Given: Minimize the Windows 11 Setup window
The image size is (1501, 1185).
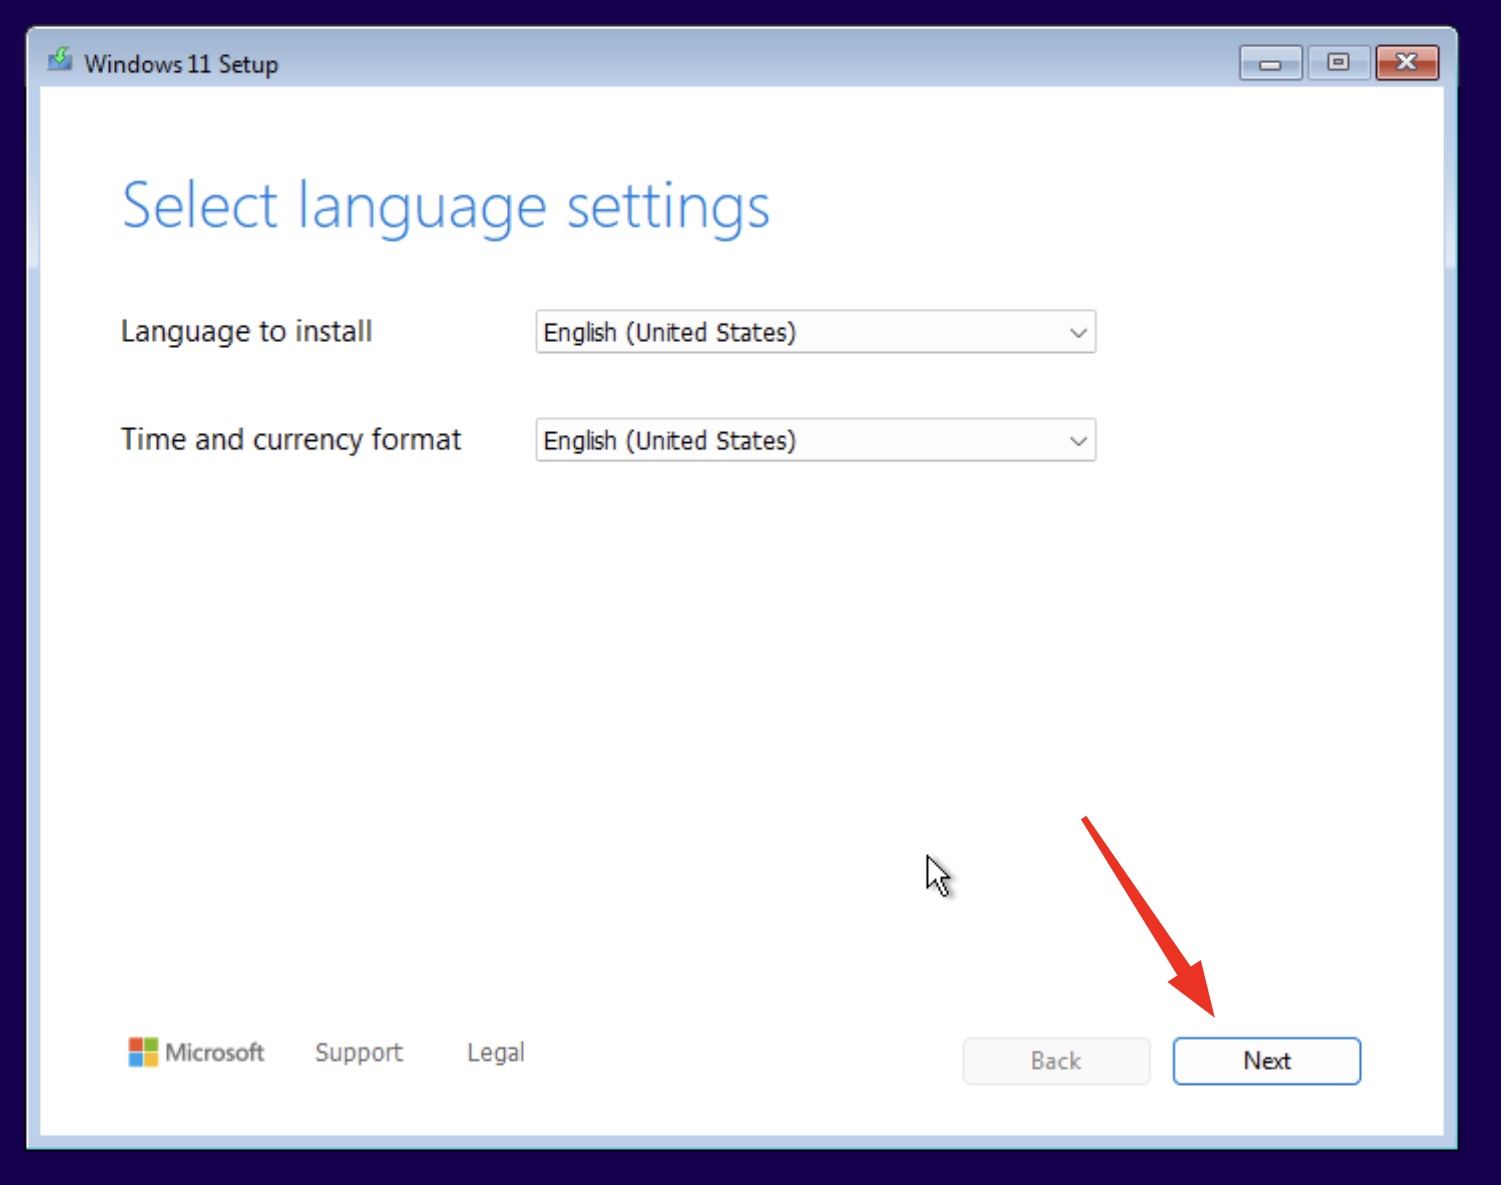Looking at the screenshot, I should click(1270, 63).
